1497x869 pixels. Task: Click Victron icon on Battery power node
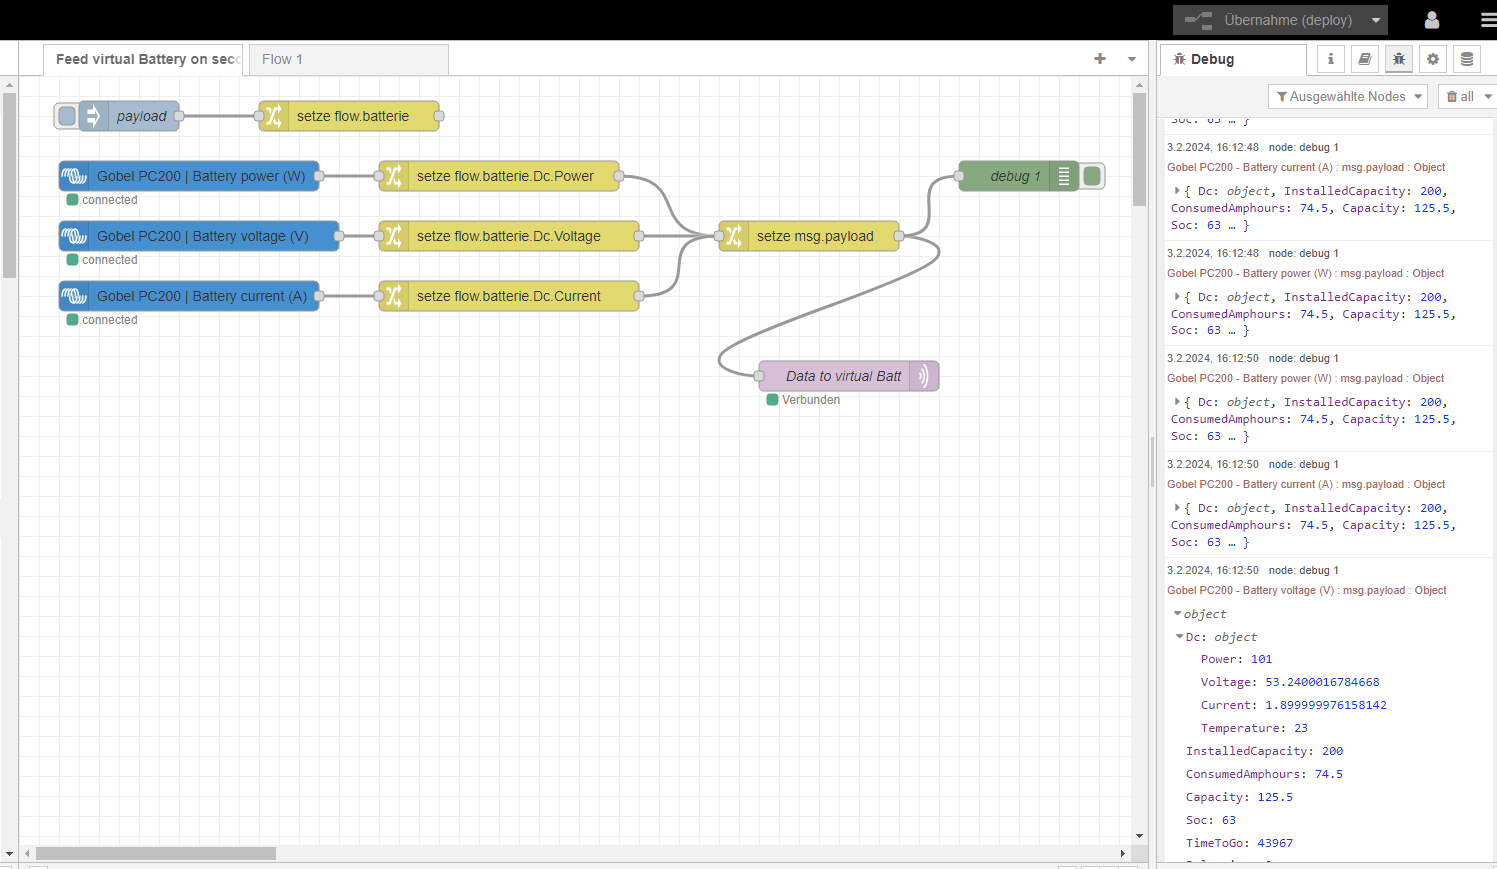(x=74, y=176)
